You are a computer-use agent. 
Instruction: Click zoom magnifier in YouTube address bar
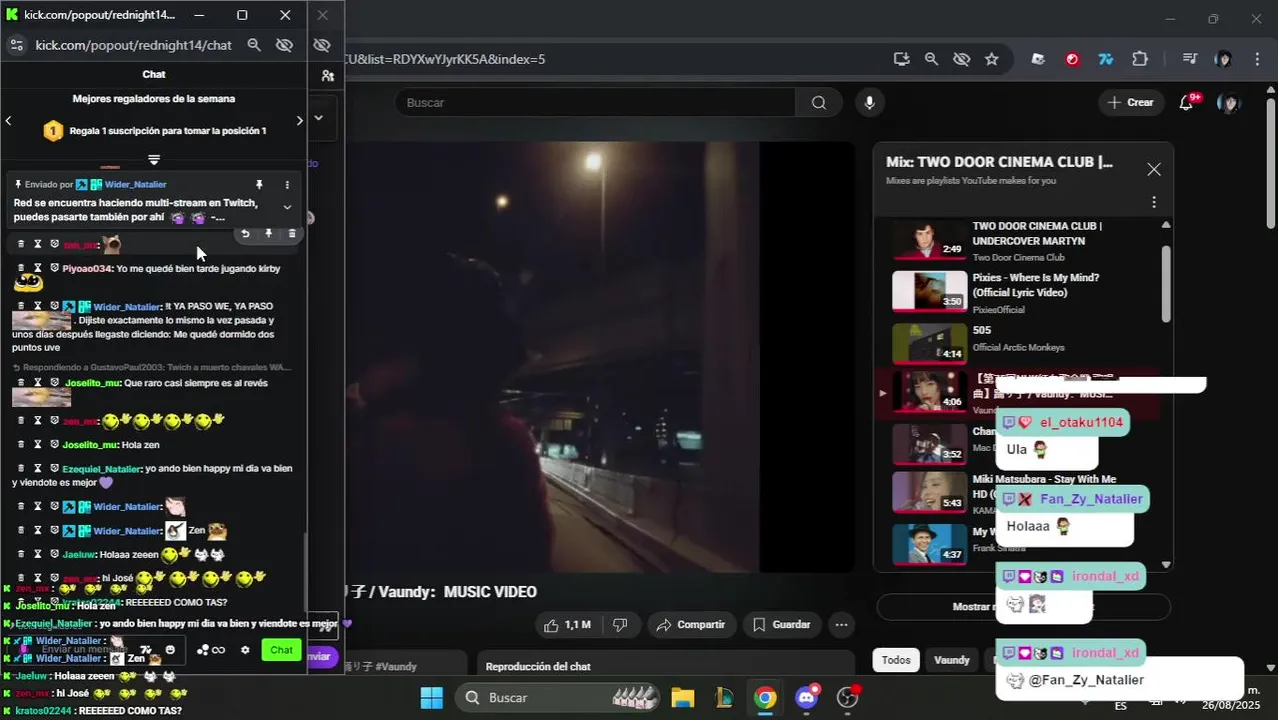click(931, 59)
